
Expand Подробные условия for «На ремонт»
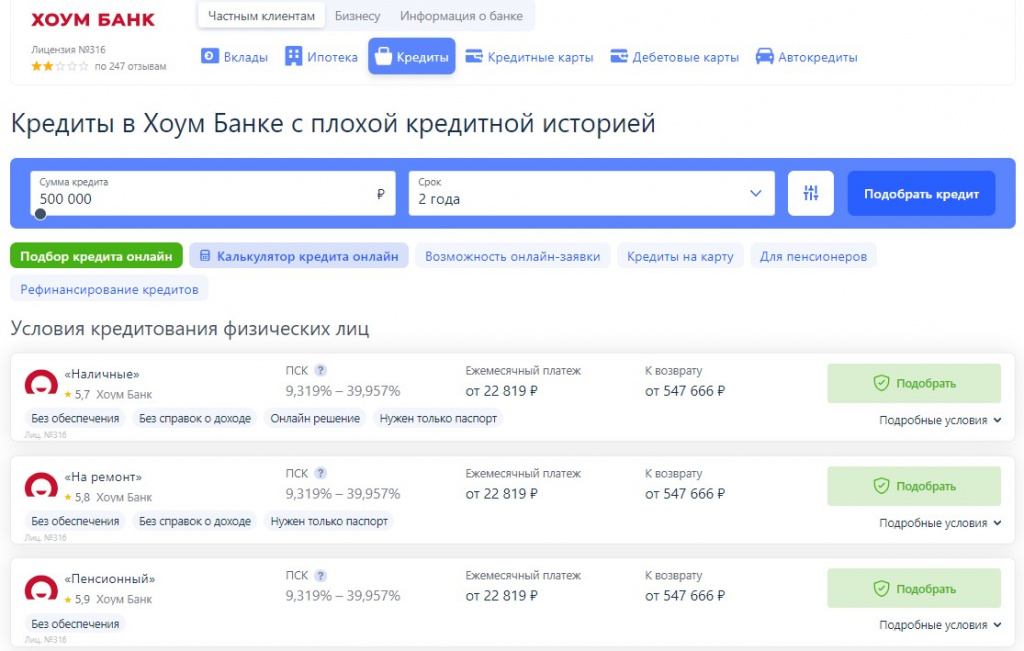pyautogui.click(x=940, y=523)
